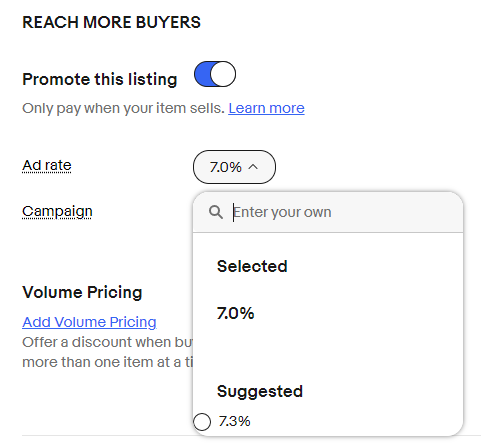
Task: Click the Selected section header
Action: click(x=252, y=266)
